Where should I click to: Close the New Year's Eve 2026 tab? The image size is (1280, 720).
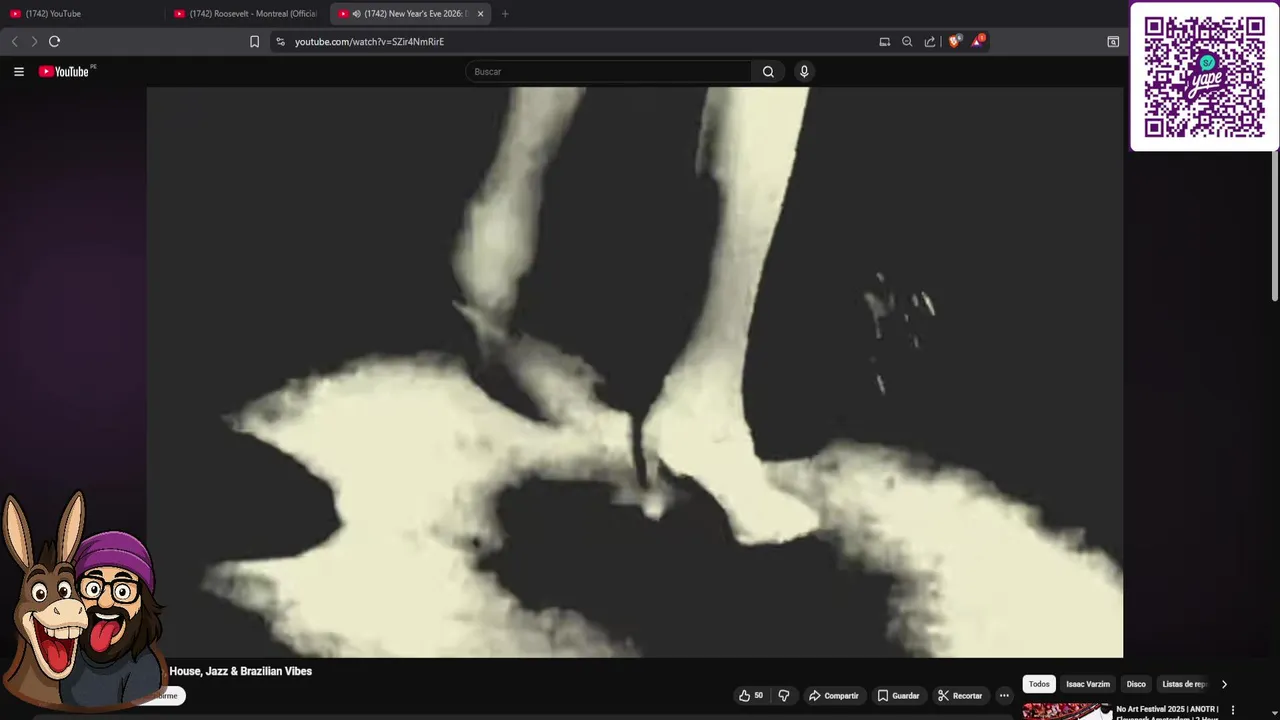pyautogui.click(x=480, y=14)
